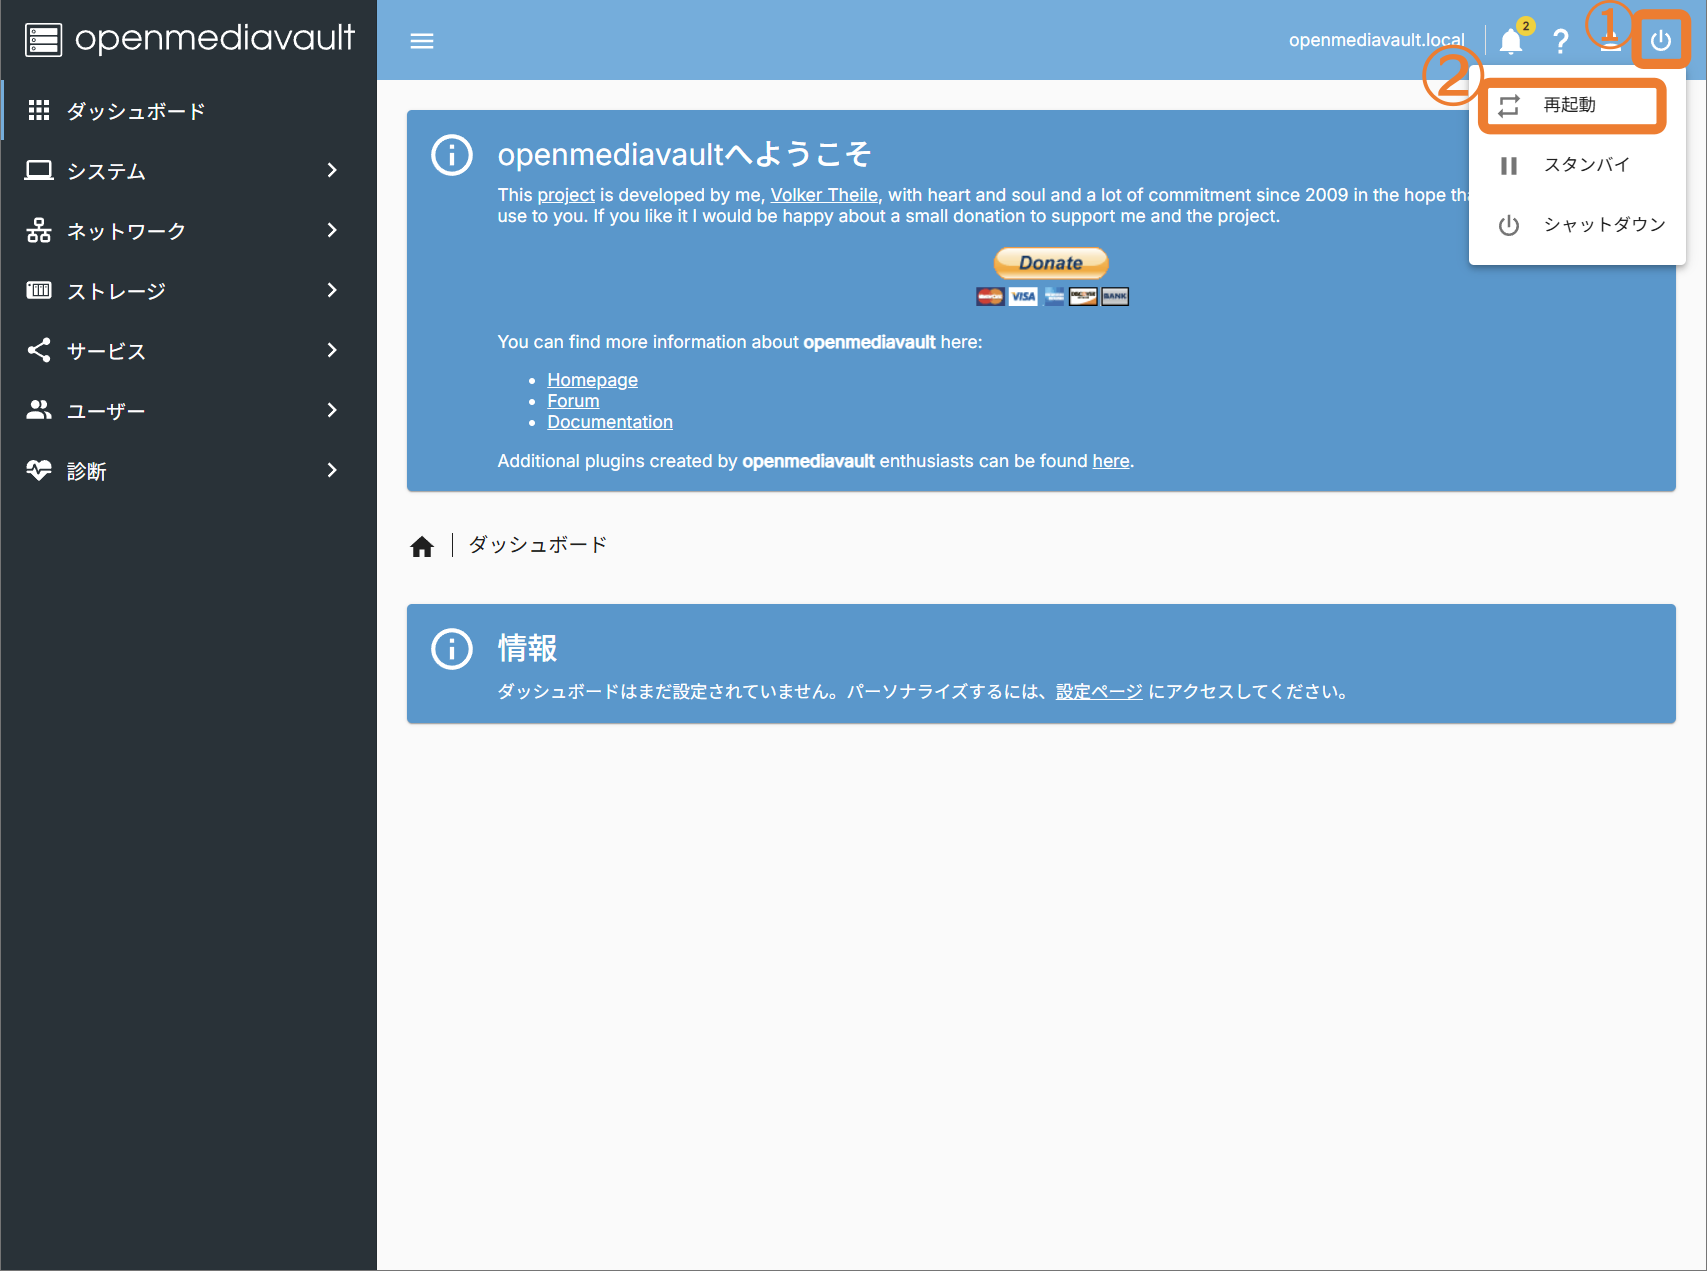Open the Forum link

(x=573, y=401)
